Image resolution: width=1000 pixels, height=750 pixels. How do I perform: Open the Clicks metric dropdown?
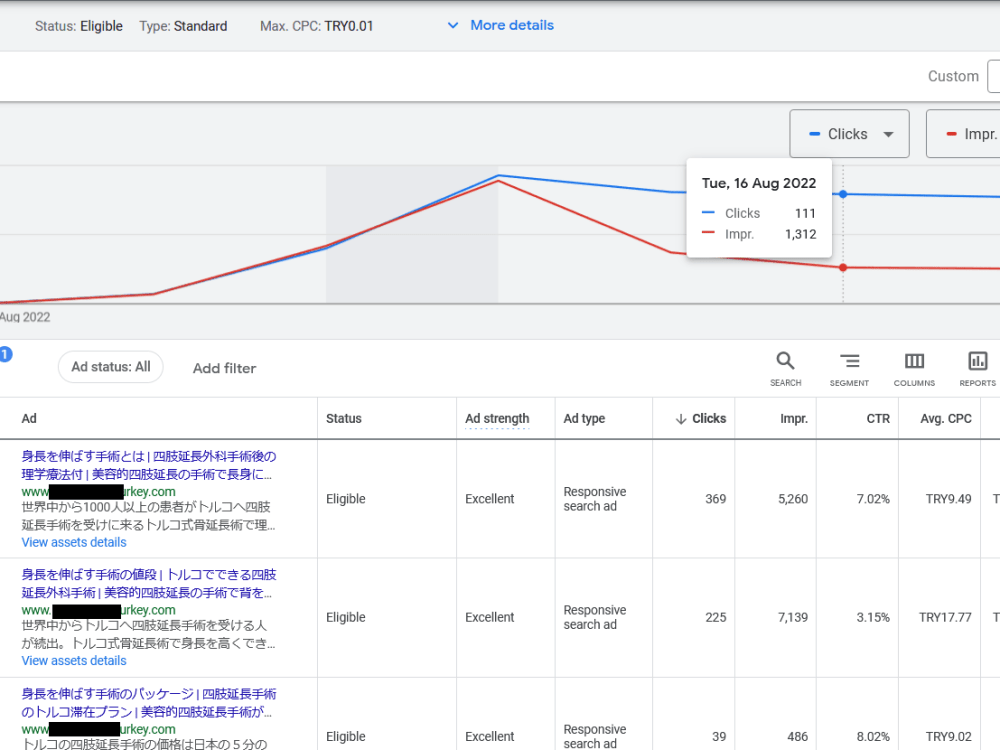(849, 134)
